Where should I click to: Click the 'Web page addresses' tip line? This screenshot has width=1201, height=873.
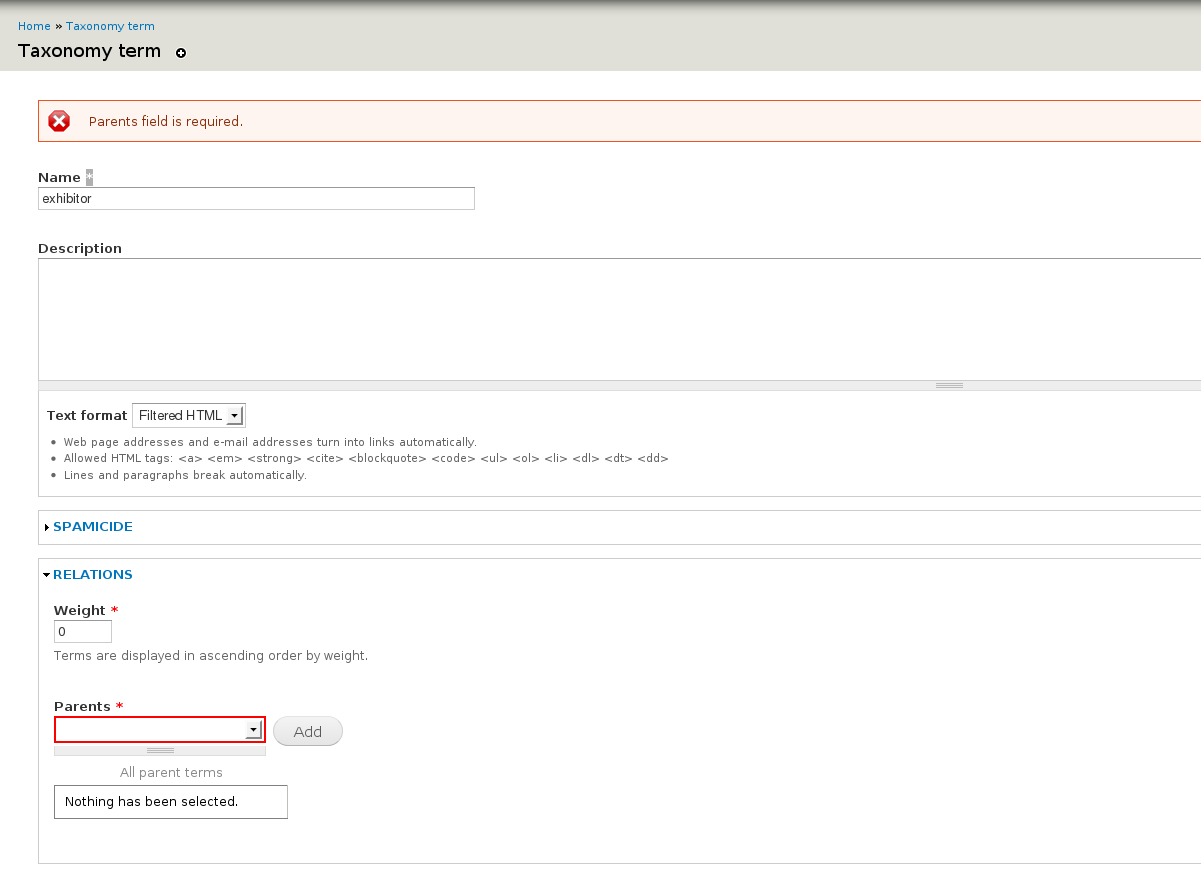270,442
